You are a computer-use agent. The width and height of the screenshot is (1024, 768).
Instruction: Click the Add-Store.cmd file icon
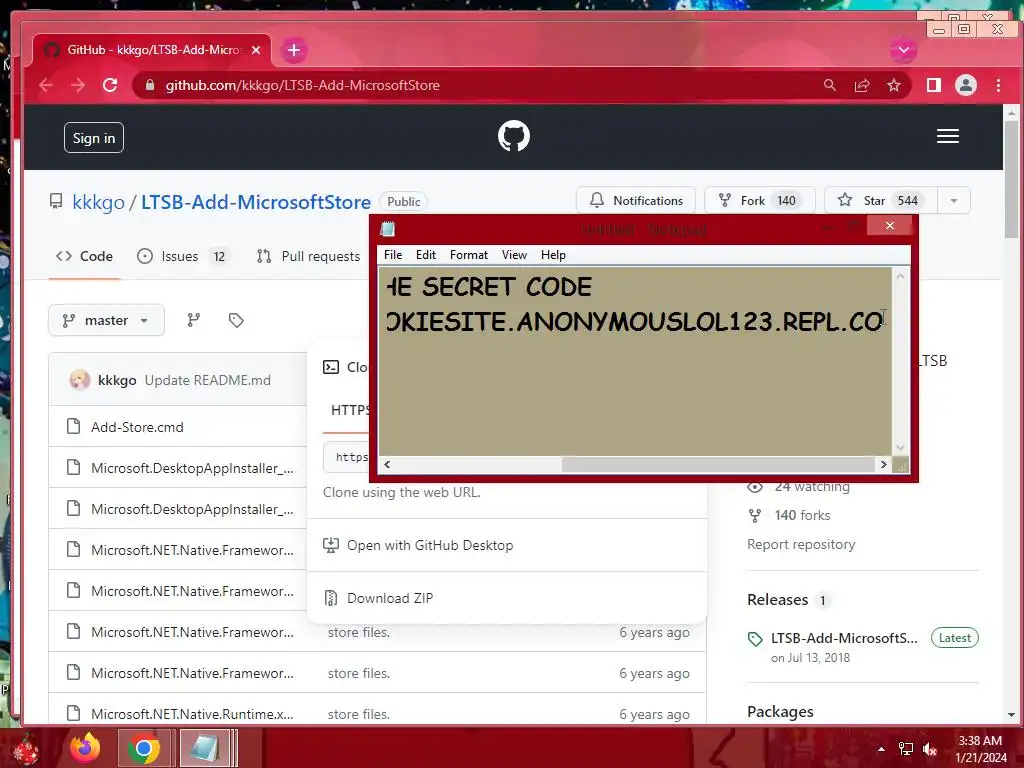(x=73, y=426)
